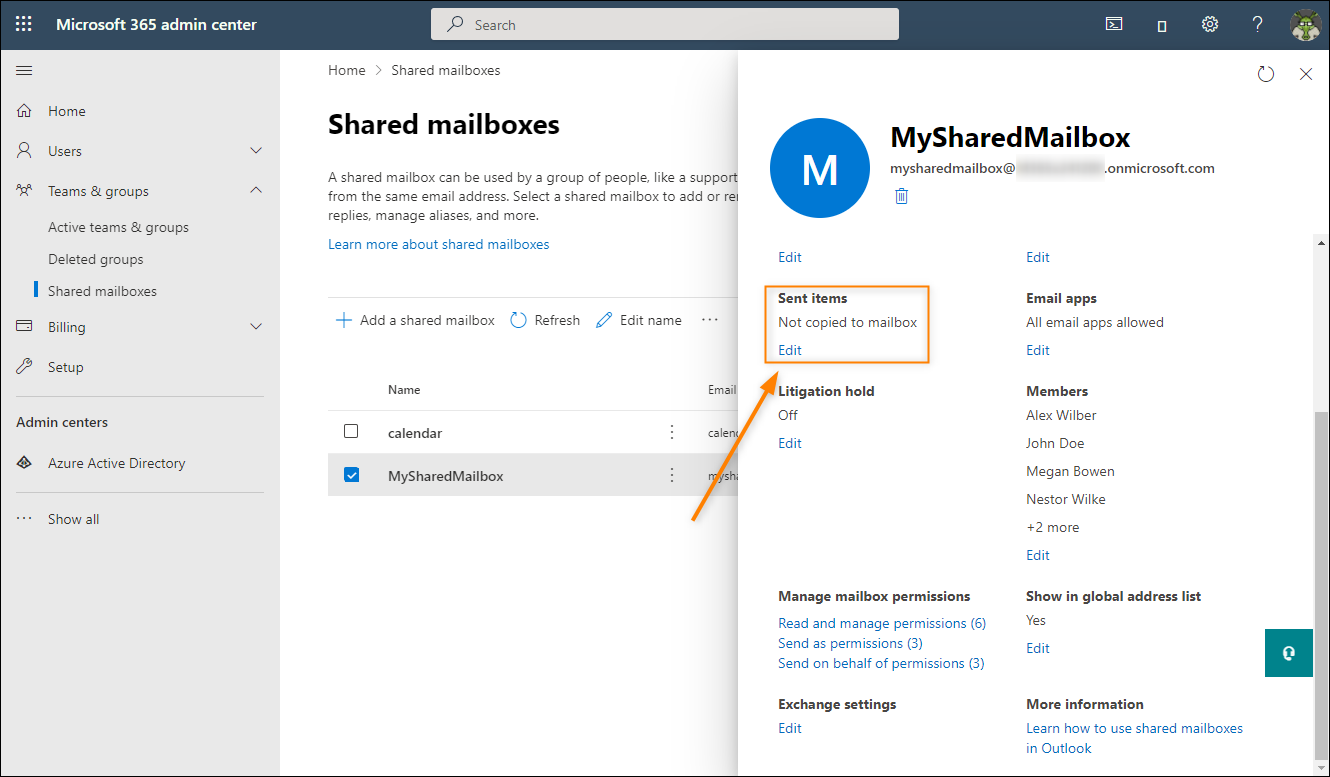The height and width of the screenshot is (777, 1330).
Task: Click the Azure Active Directory icon
Action: click(25, 463)
